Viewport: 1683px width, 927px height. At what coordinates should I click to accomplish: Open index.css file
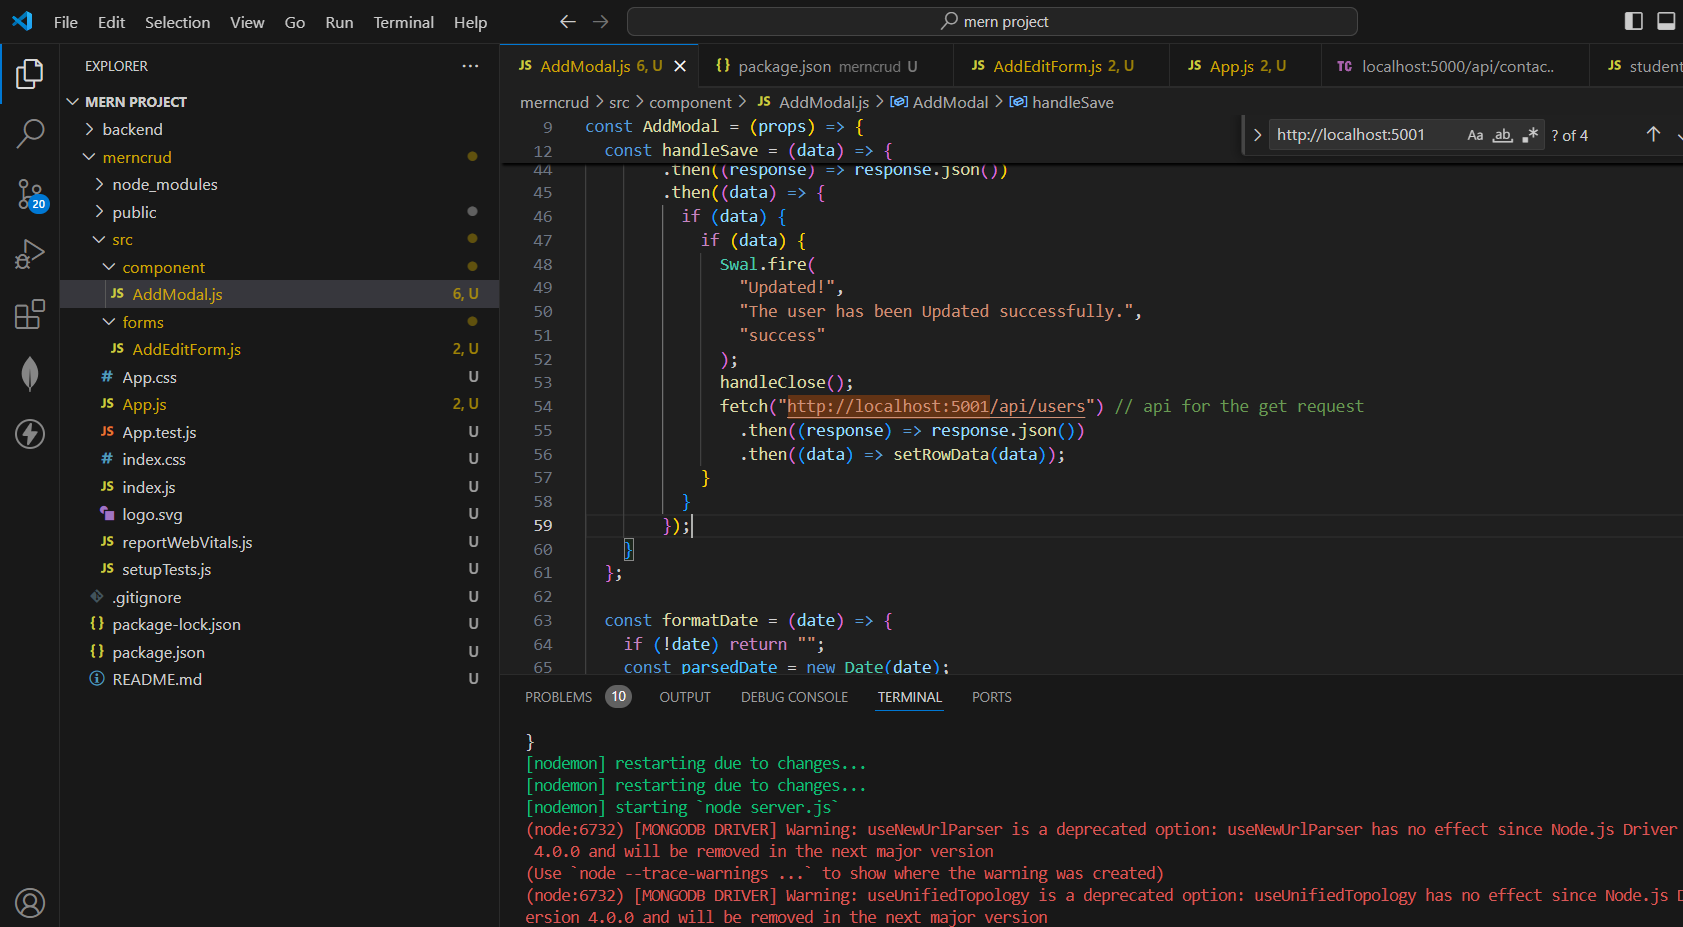153,459
